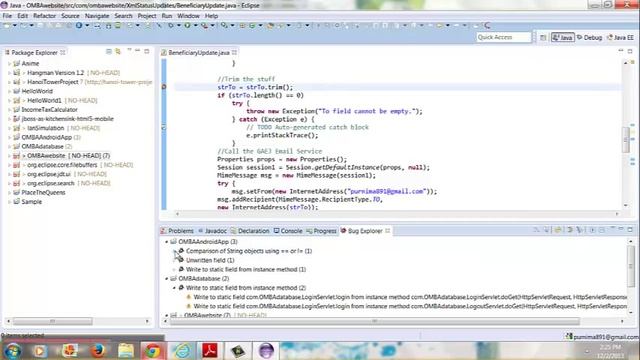Viewport: 640px width, 360px height.
Task: Click the Package Explorer horizontal scrollbar thumb
Action: point(53,322)
